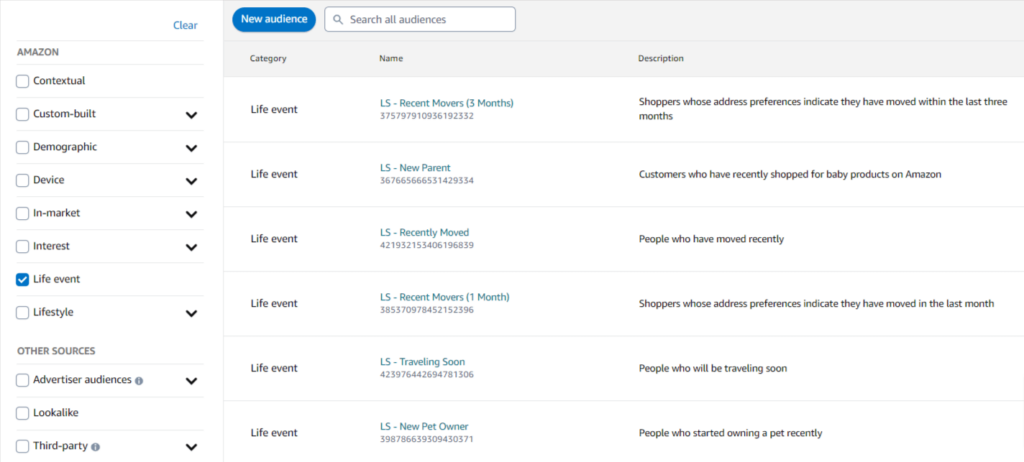
Task: Click description 'People who have moved recently'
Action: coord(711,239)
